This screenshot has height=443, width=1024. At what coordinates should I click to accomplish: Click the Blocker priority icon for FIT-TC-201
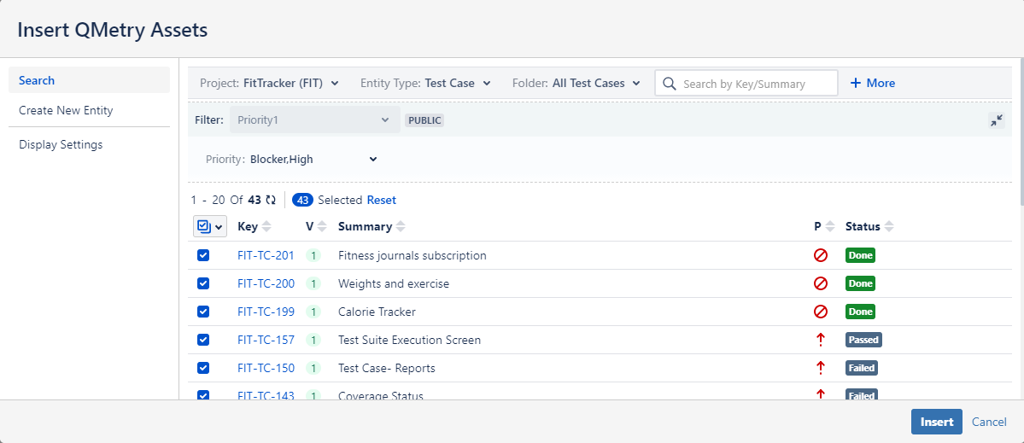[x=821, y=255]
